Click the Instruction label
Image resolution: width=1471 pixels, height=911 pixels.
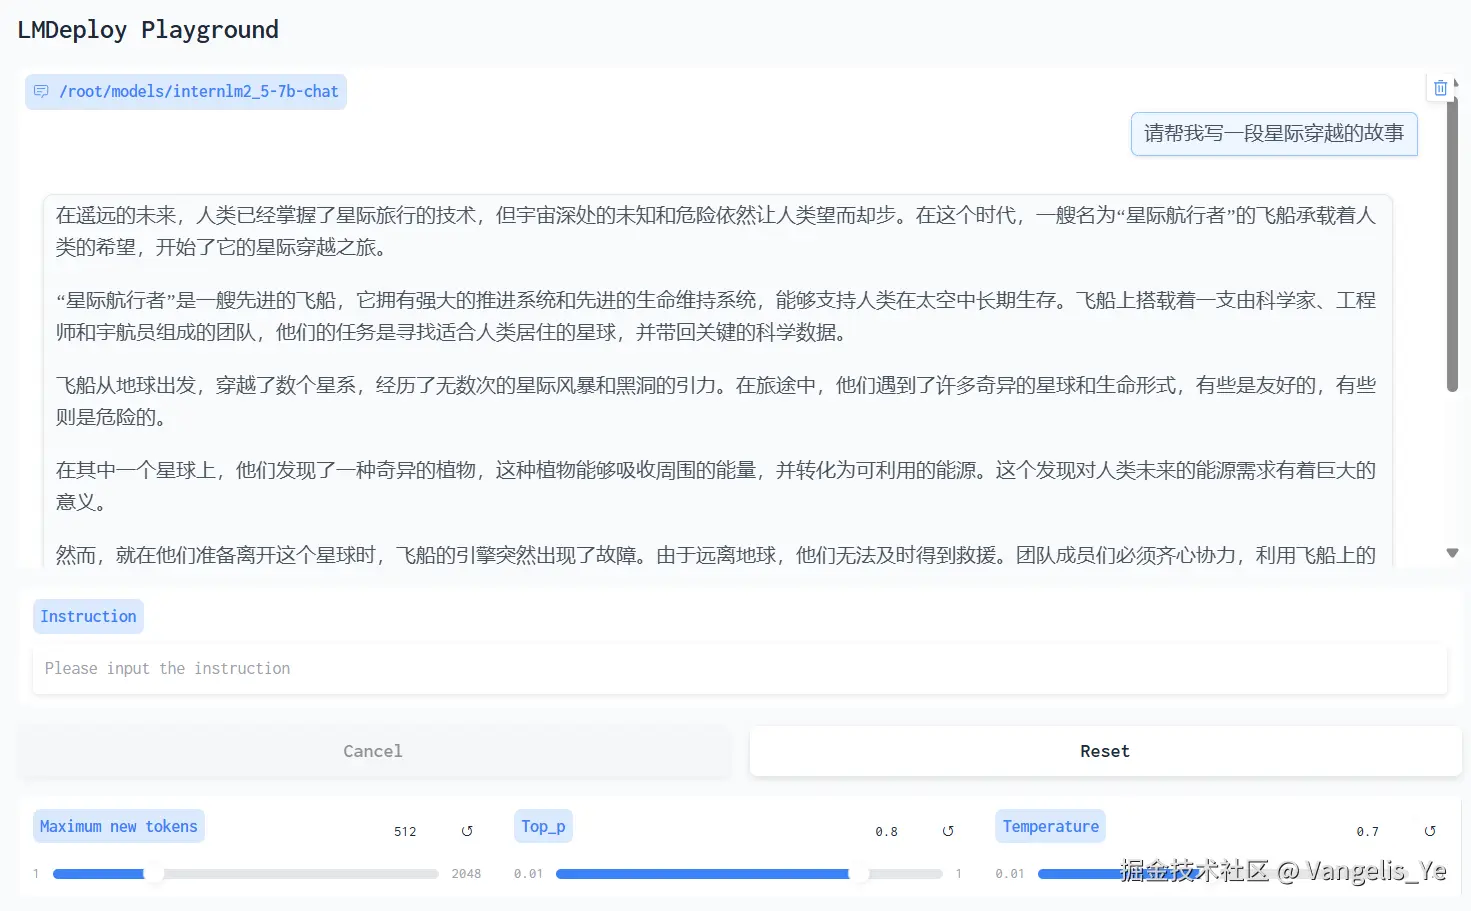click(x=88, y=616)
